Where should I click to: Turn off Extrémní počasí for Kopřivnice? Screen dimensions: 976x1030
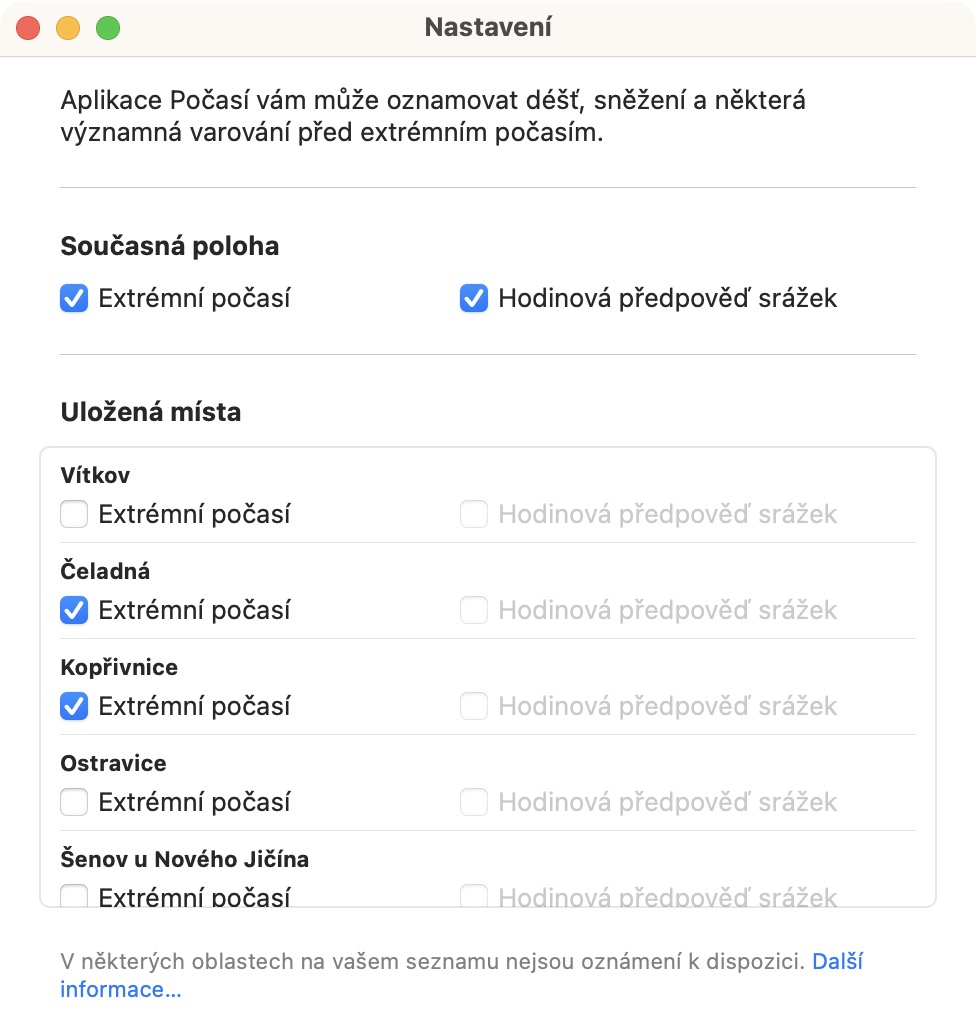pos(74,706)
